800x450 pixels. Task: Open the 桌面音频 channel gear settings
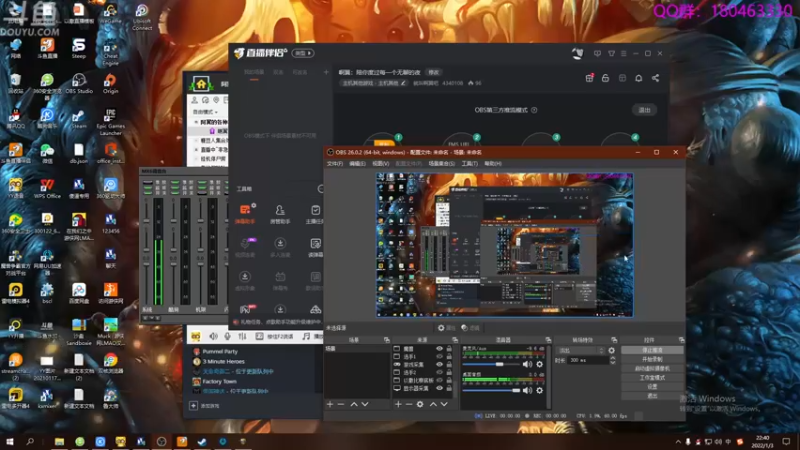point(539,390)
